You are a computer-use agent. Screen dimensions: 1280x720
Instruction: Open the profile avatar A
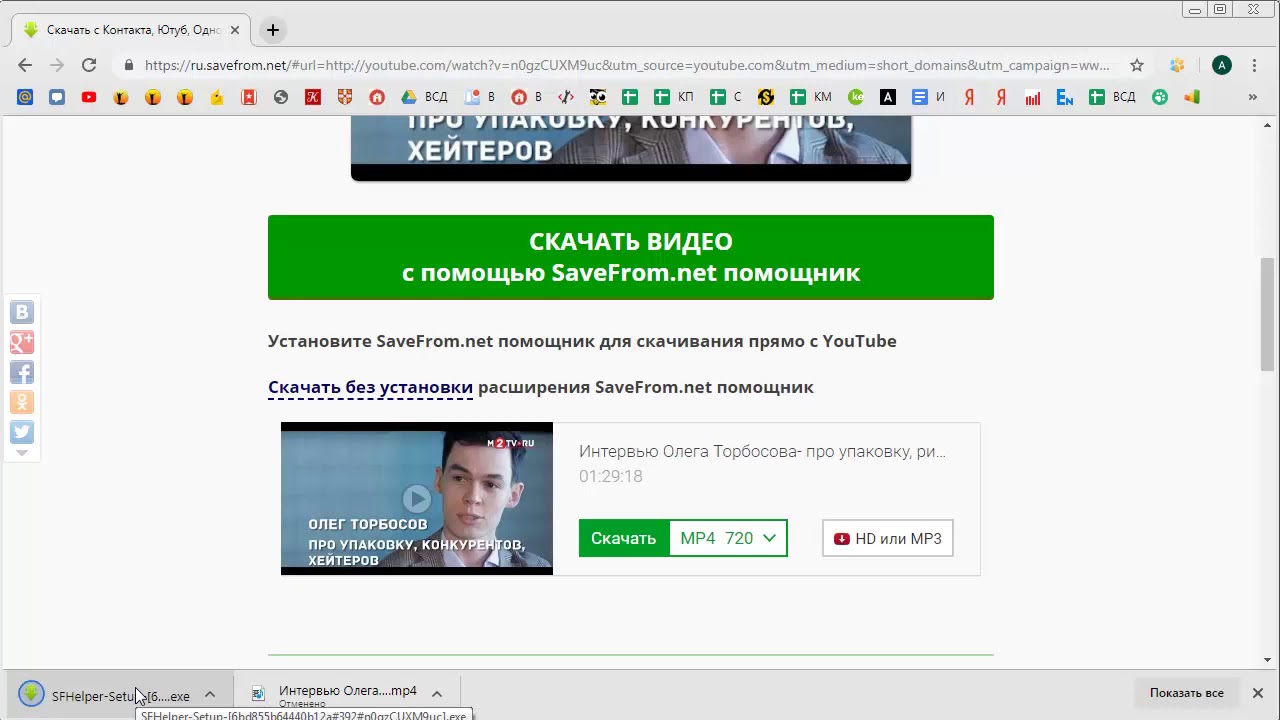pos(1221,65)
